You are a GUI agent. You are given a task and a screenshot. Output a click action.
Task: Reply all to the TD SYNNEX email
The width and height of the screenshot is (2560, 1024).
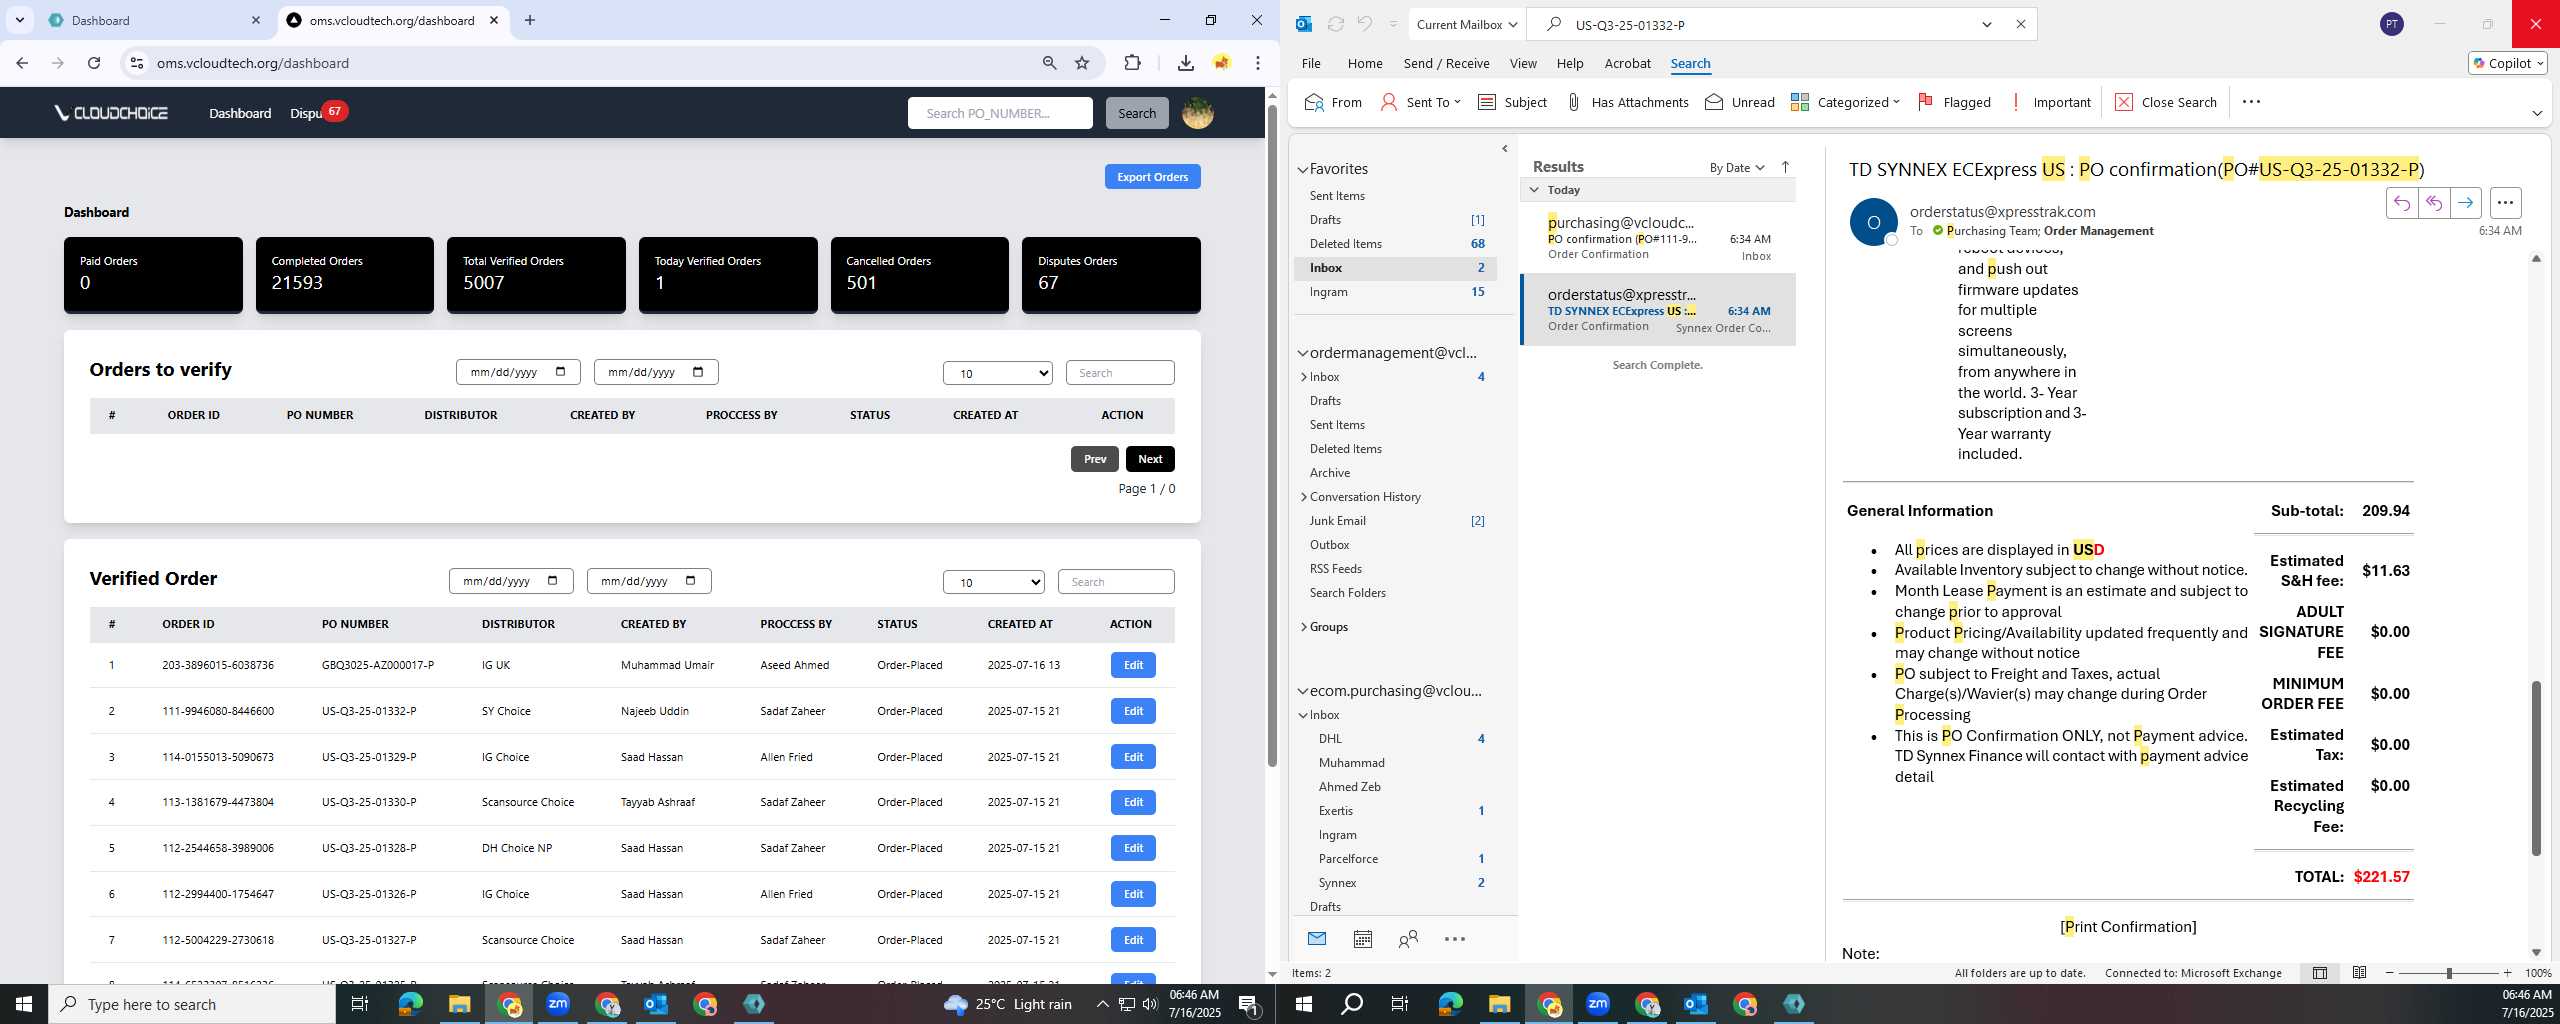(2433, 203)
